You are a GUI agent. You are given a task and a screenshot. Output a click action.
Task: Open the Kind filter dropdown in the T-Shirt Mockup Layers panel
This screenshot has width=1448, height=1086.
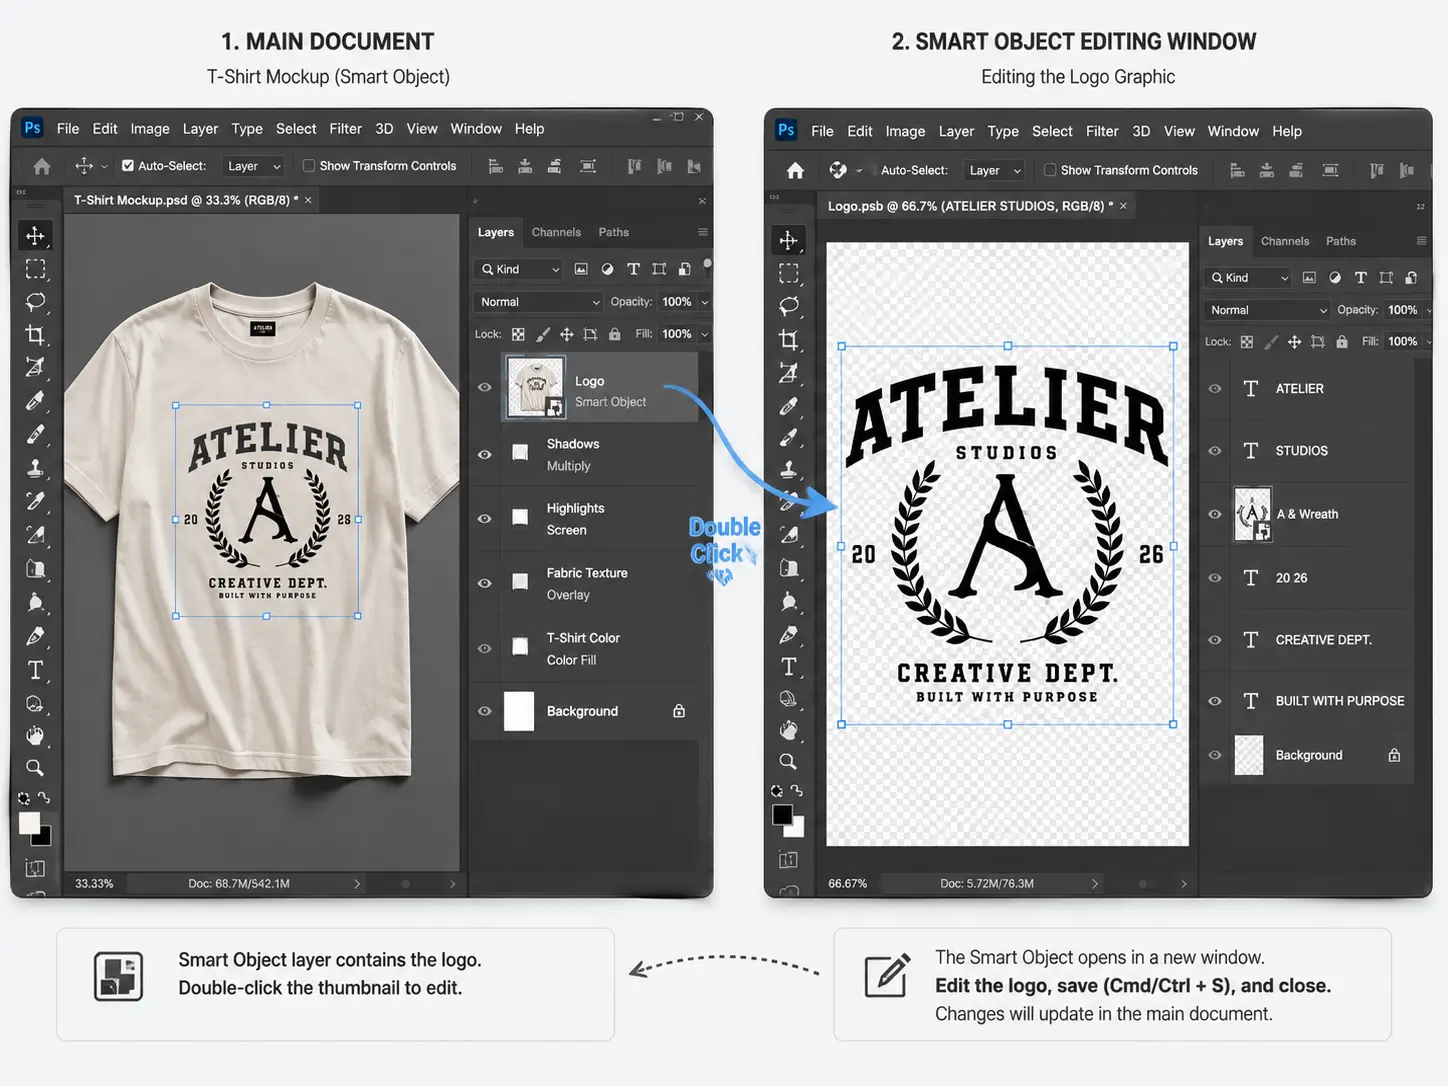[518, 269]
